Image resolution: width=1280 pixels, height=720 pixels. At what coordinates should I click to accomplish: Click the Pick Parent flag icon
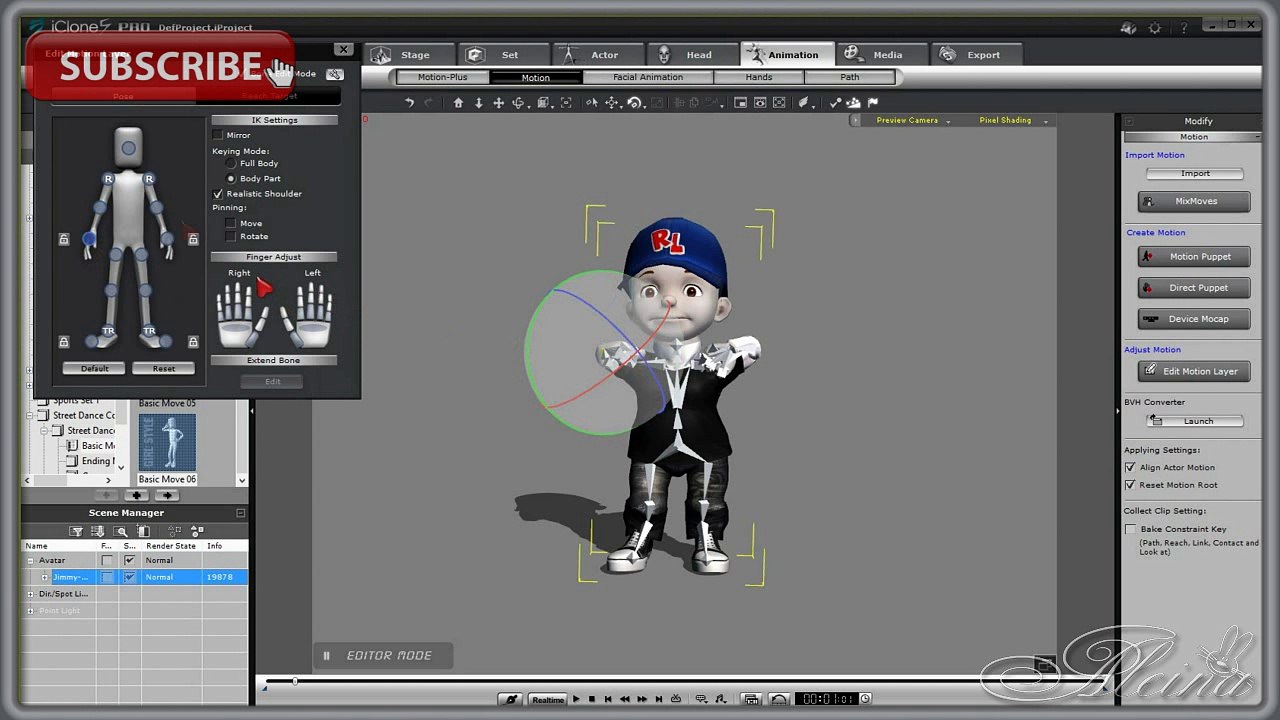[873, 102]
